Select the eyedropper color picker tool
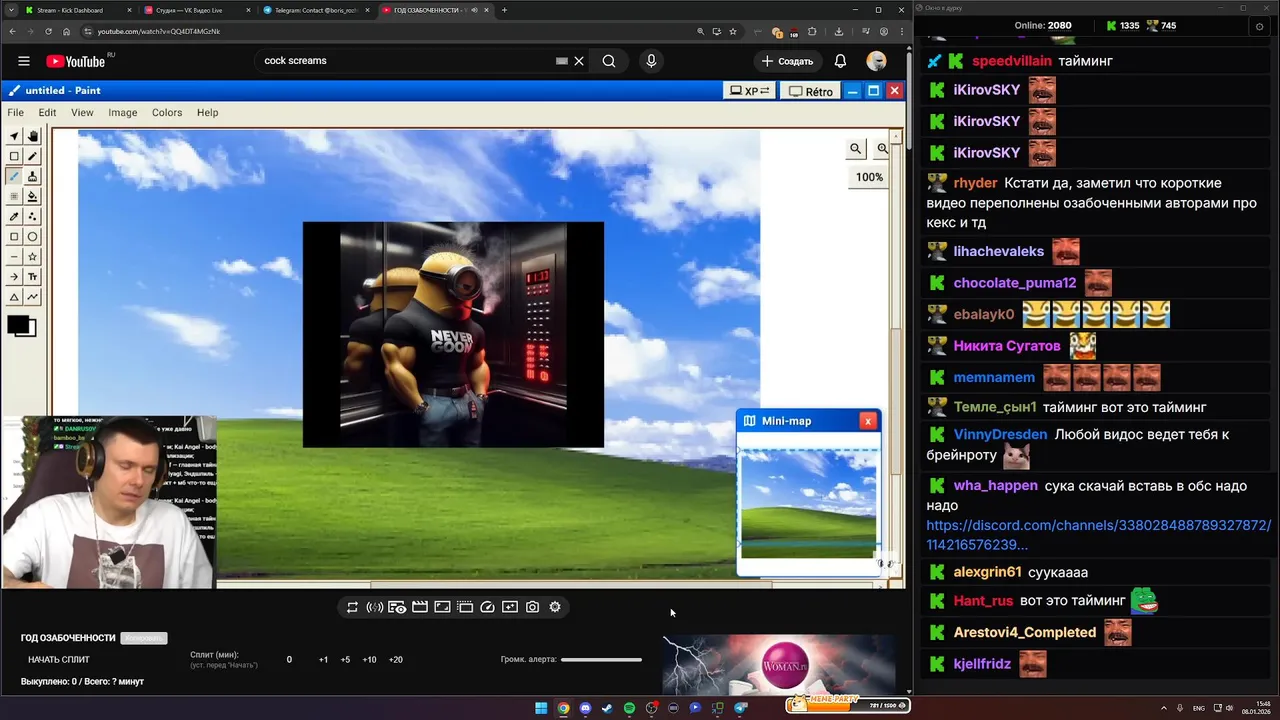 tap(14, 216)
